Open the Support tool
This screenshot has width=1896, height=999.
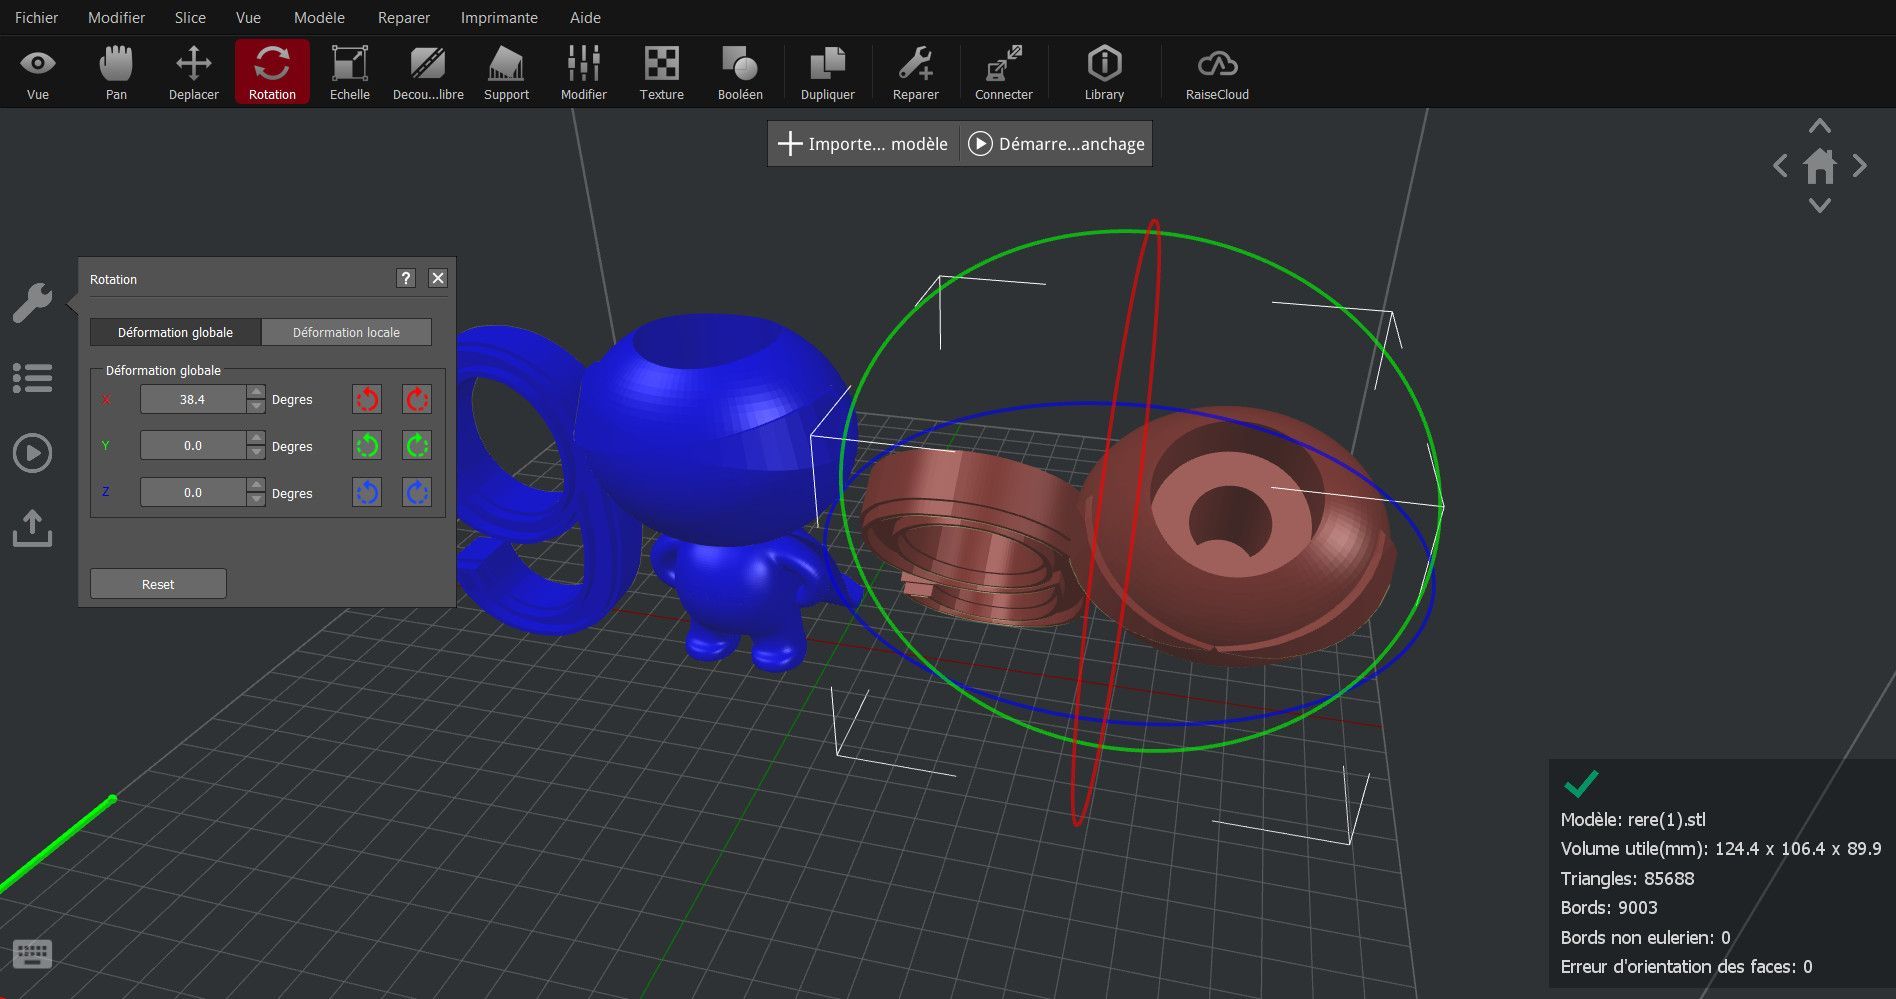[x=506, y=72]
